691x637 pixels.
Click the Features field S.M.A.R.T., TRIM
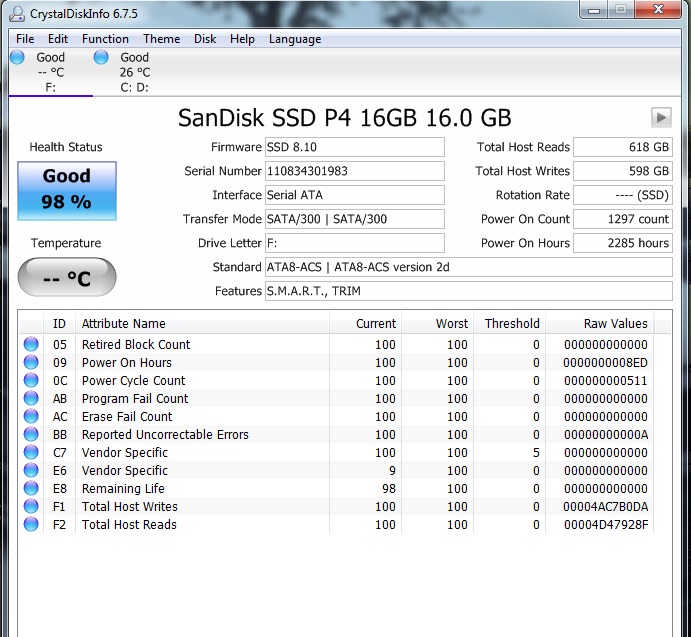point(469,291)
